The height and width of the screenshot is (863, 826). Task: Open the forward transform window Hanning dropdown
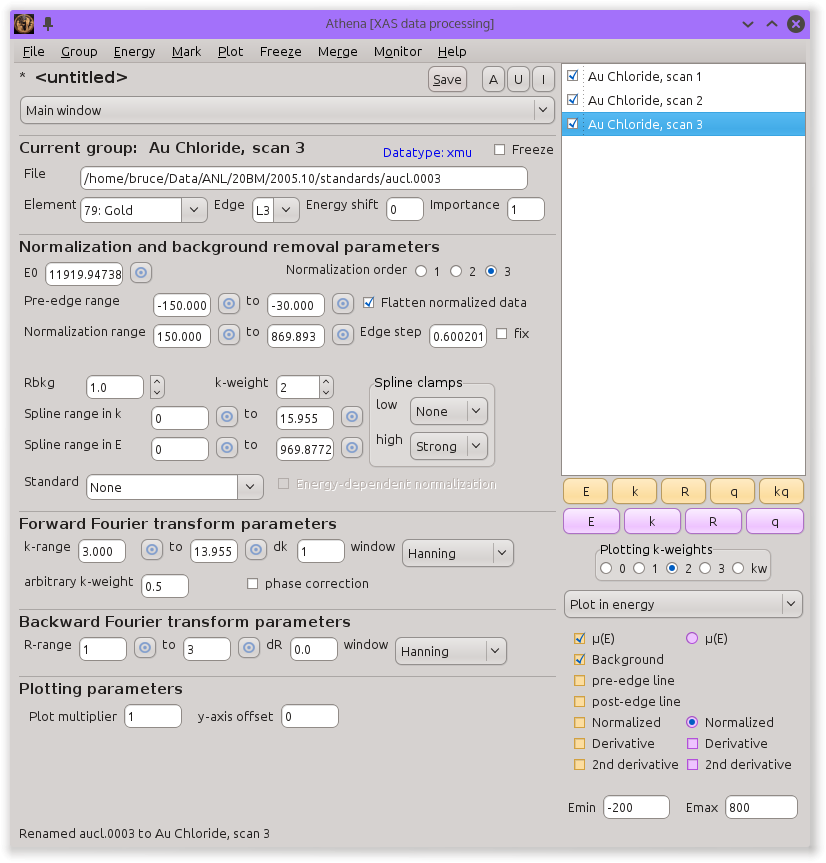coord(458,553)
